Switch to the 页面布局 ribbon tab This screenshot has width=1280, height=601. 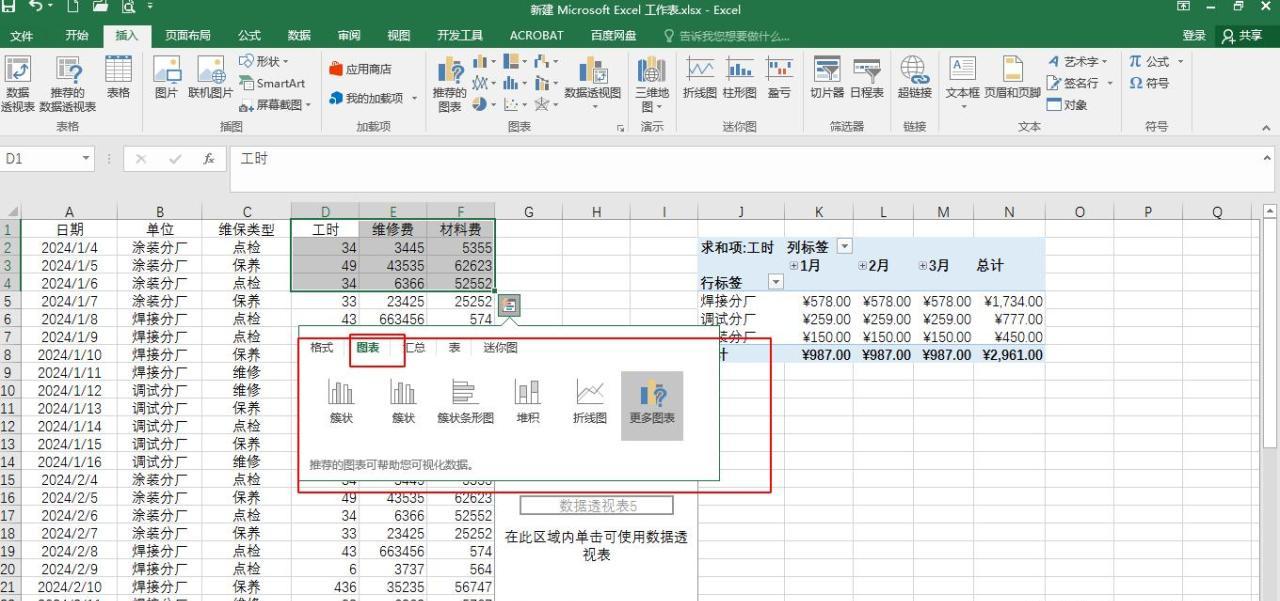coord(188,35)
